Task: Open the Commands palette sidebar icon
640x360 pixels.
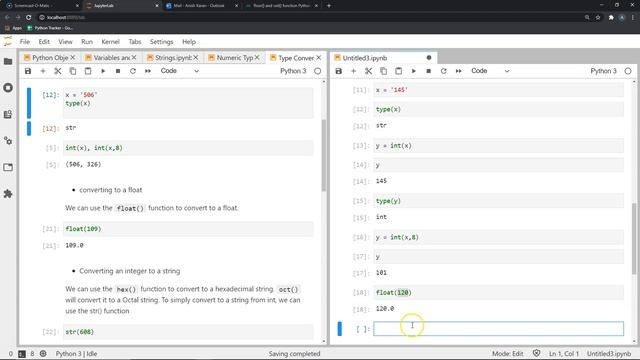Action: point(8,114)
